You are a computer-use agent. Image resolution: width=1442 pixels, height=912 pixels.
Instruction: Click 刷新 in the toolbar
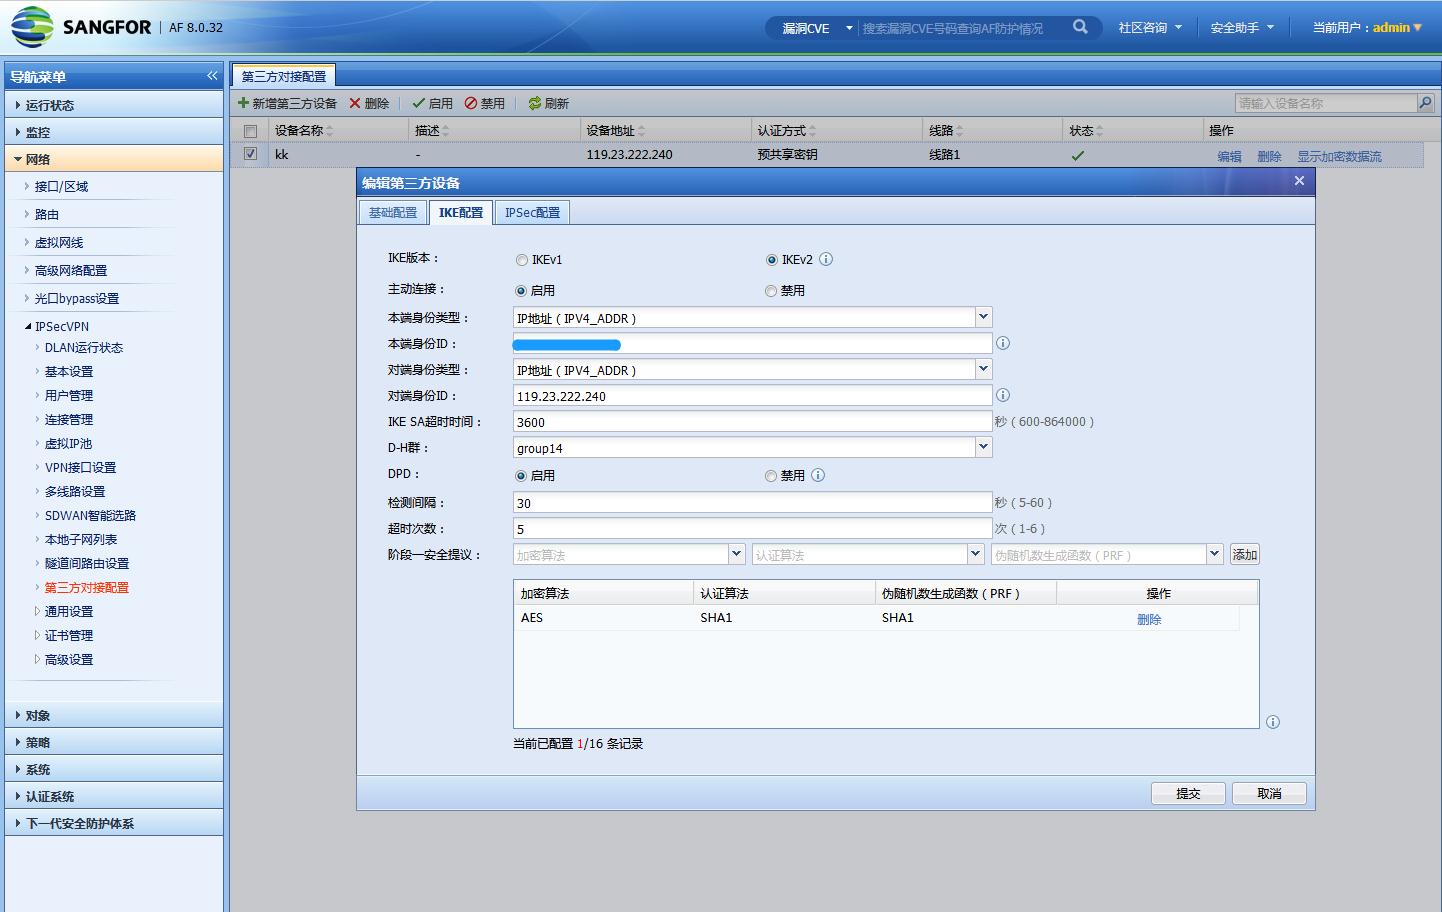click(549, 103)
